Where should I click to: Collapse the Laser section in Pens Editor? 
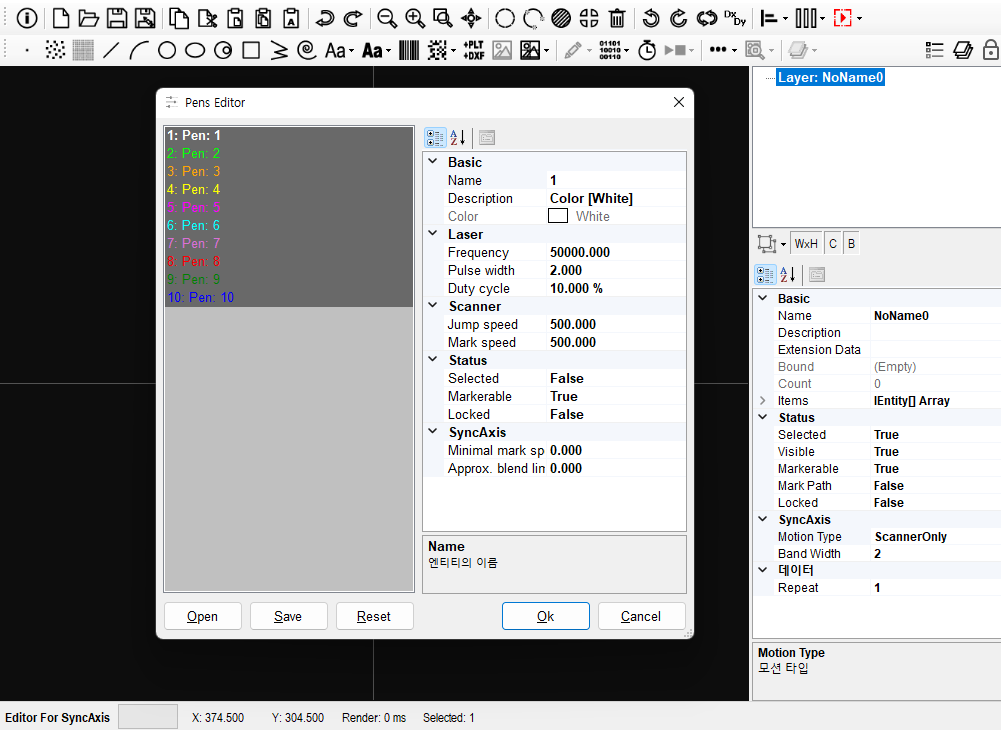point(433,234)
